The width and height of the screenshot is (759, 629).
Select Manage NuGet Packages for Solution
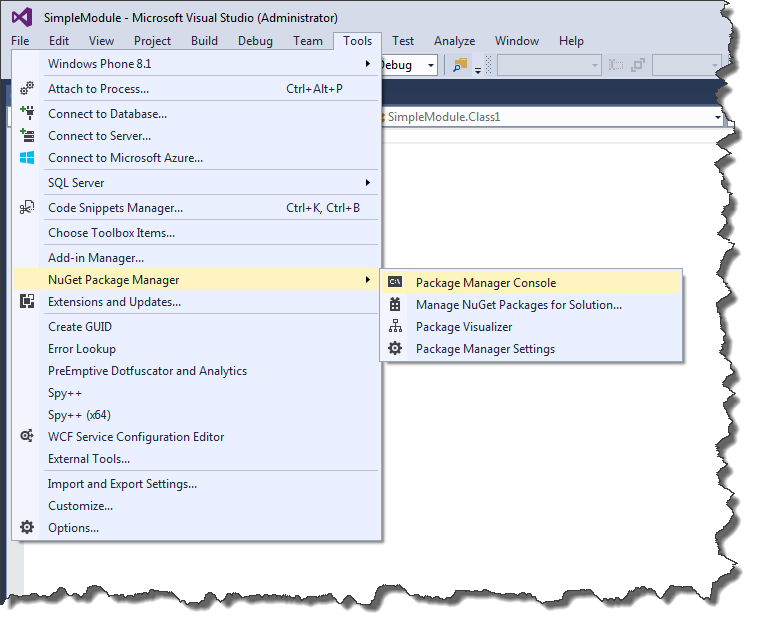pos(518,305)
